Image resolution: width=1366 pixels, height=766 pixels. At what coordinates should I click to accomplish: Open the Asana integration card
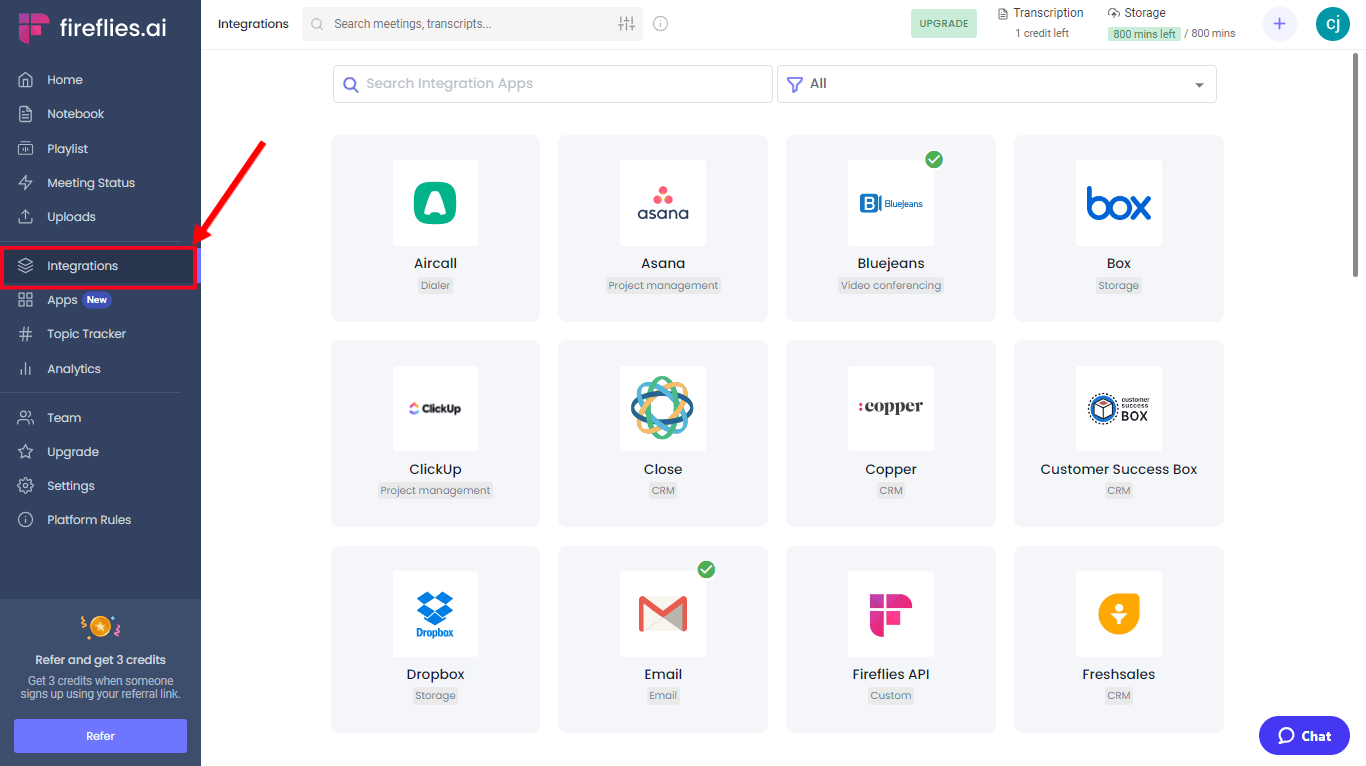(663, 228)
